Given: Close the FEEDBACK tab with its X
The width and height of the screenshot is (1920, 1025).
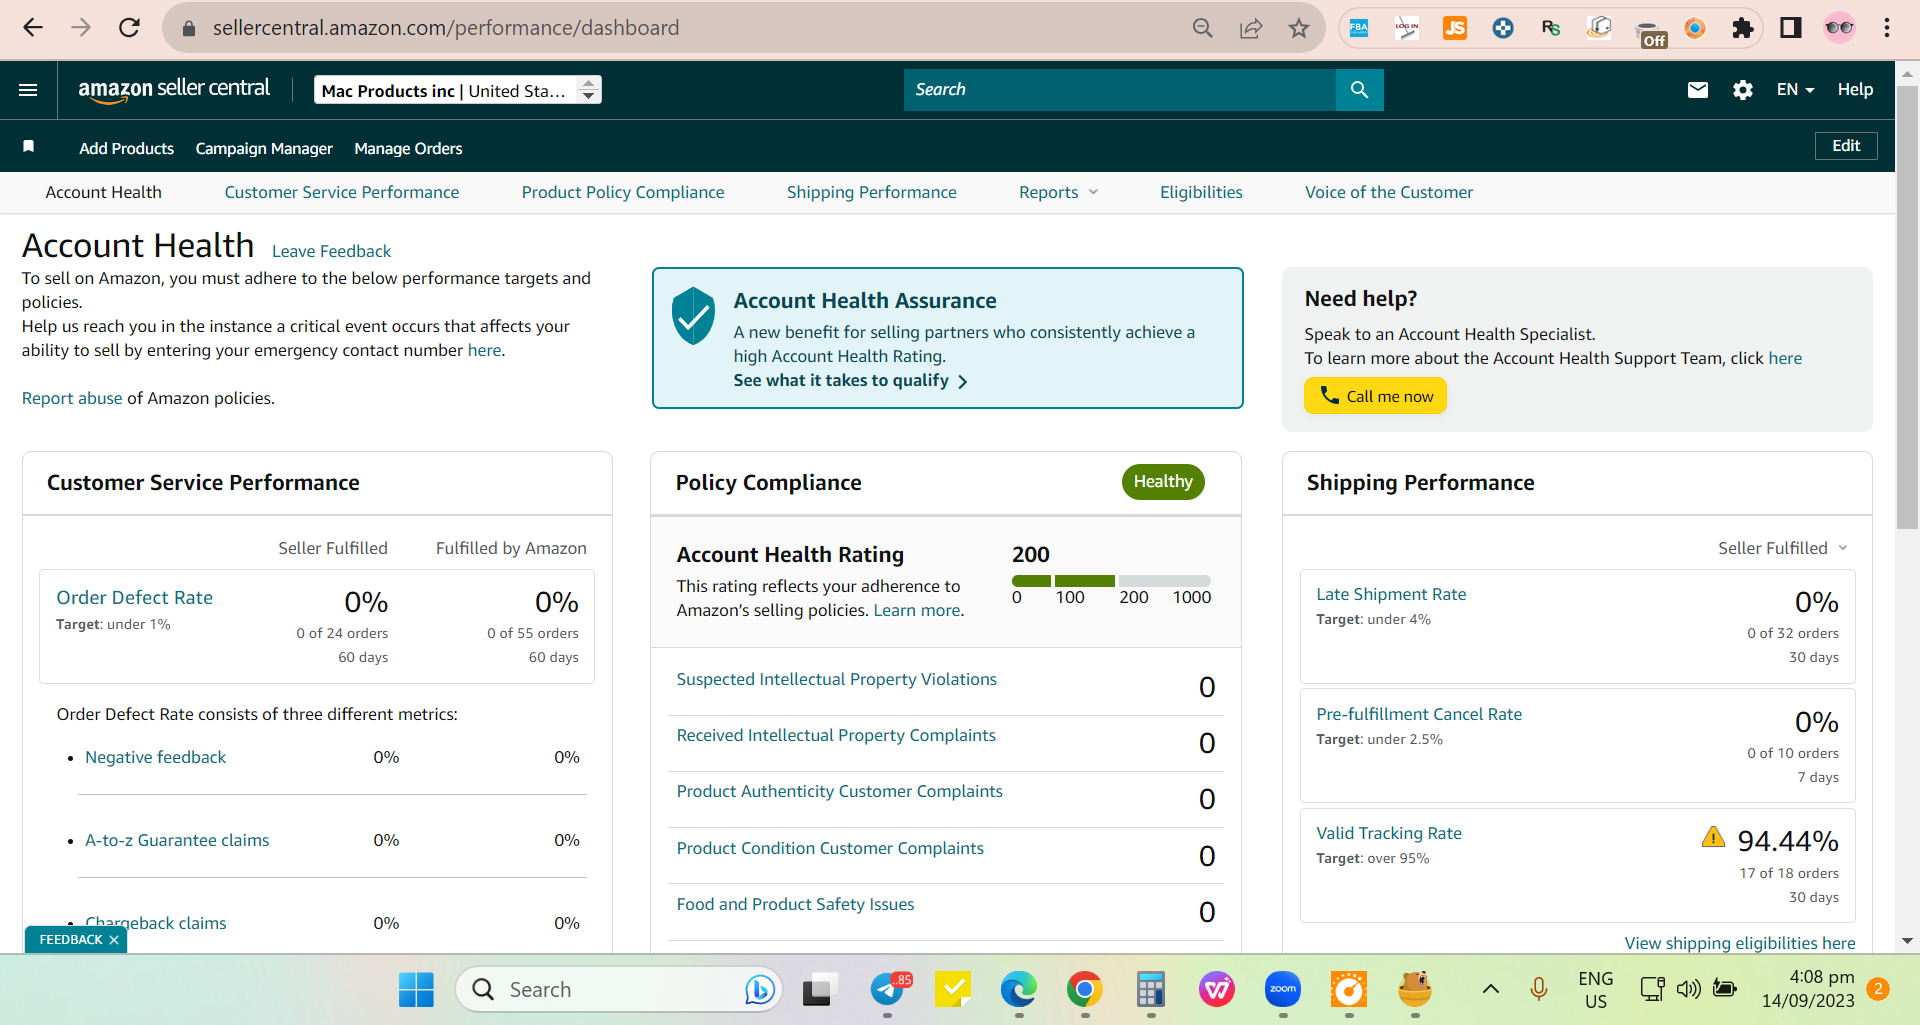Looking at the screenshot, I should pos(114,940).
